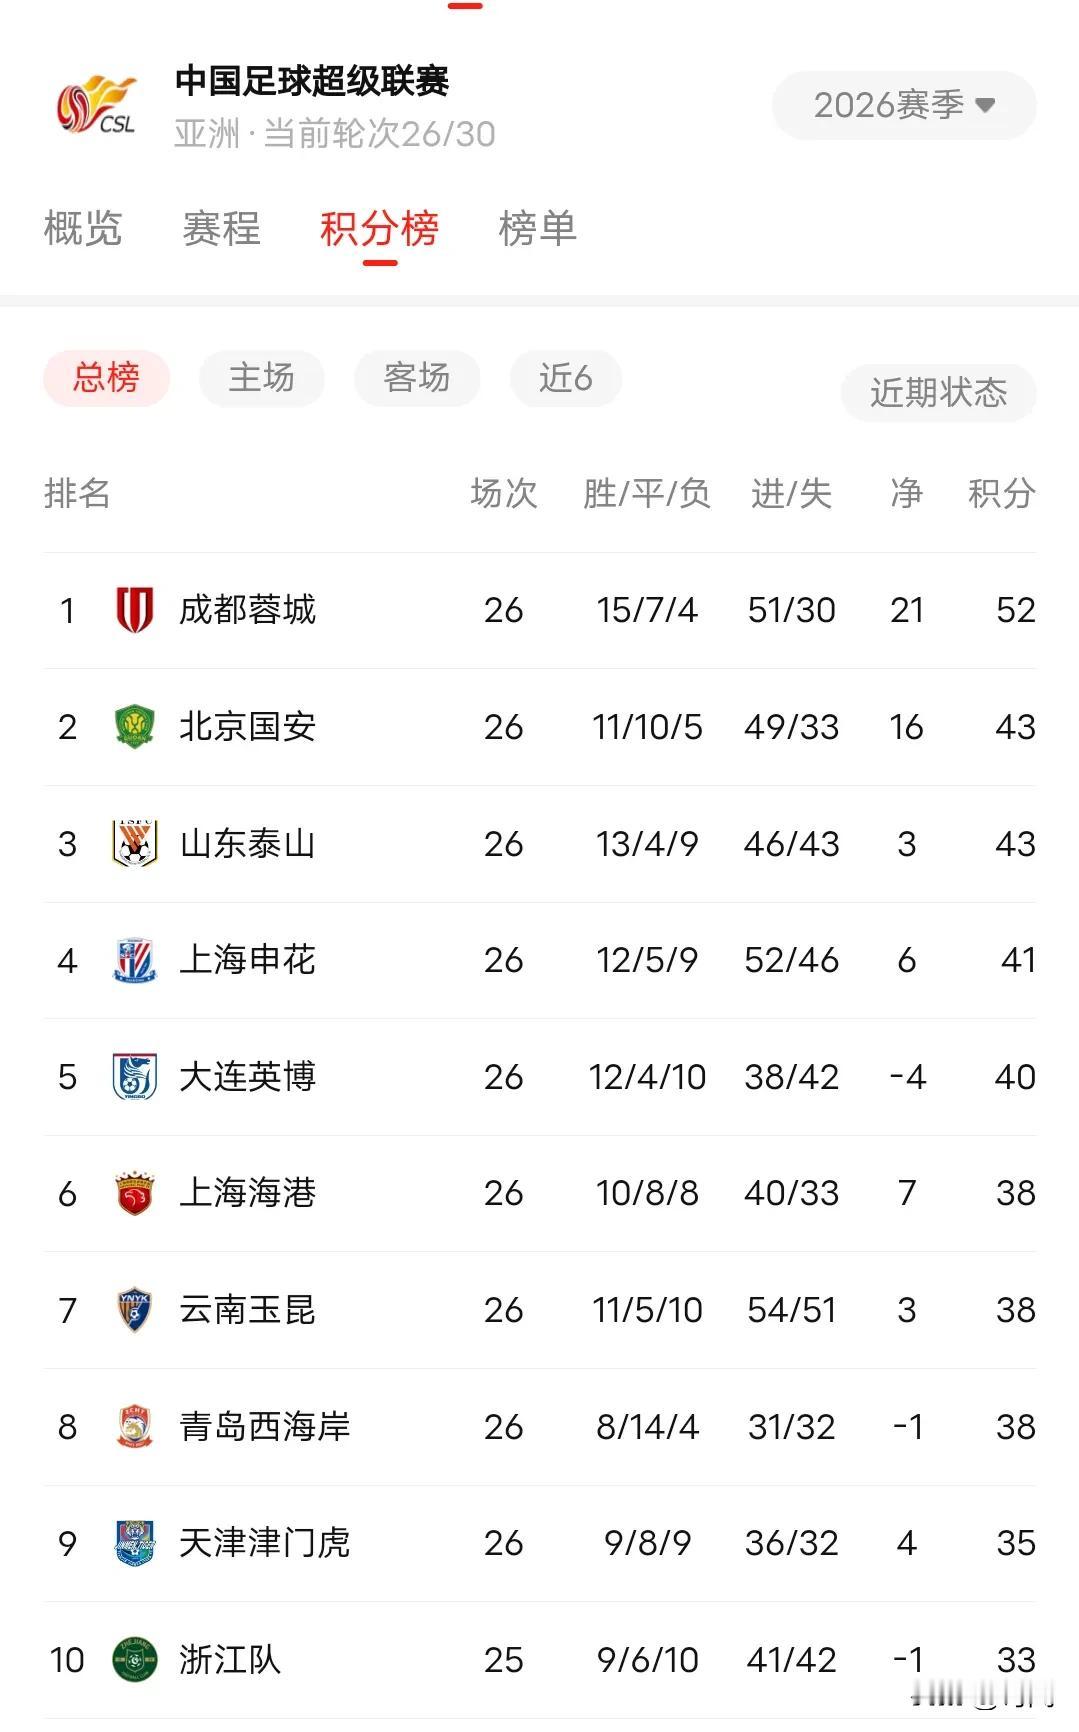
Task: Switch to the 赛程 tab
Action: [221, 229]
